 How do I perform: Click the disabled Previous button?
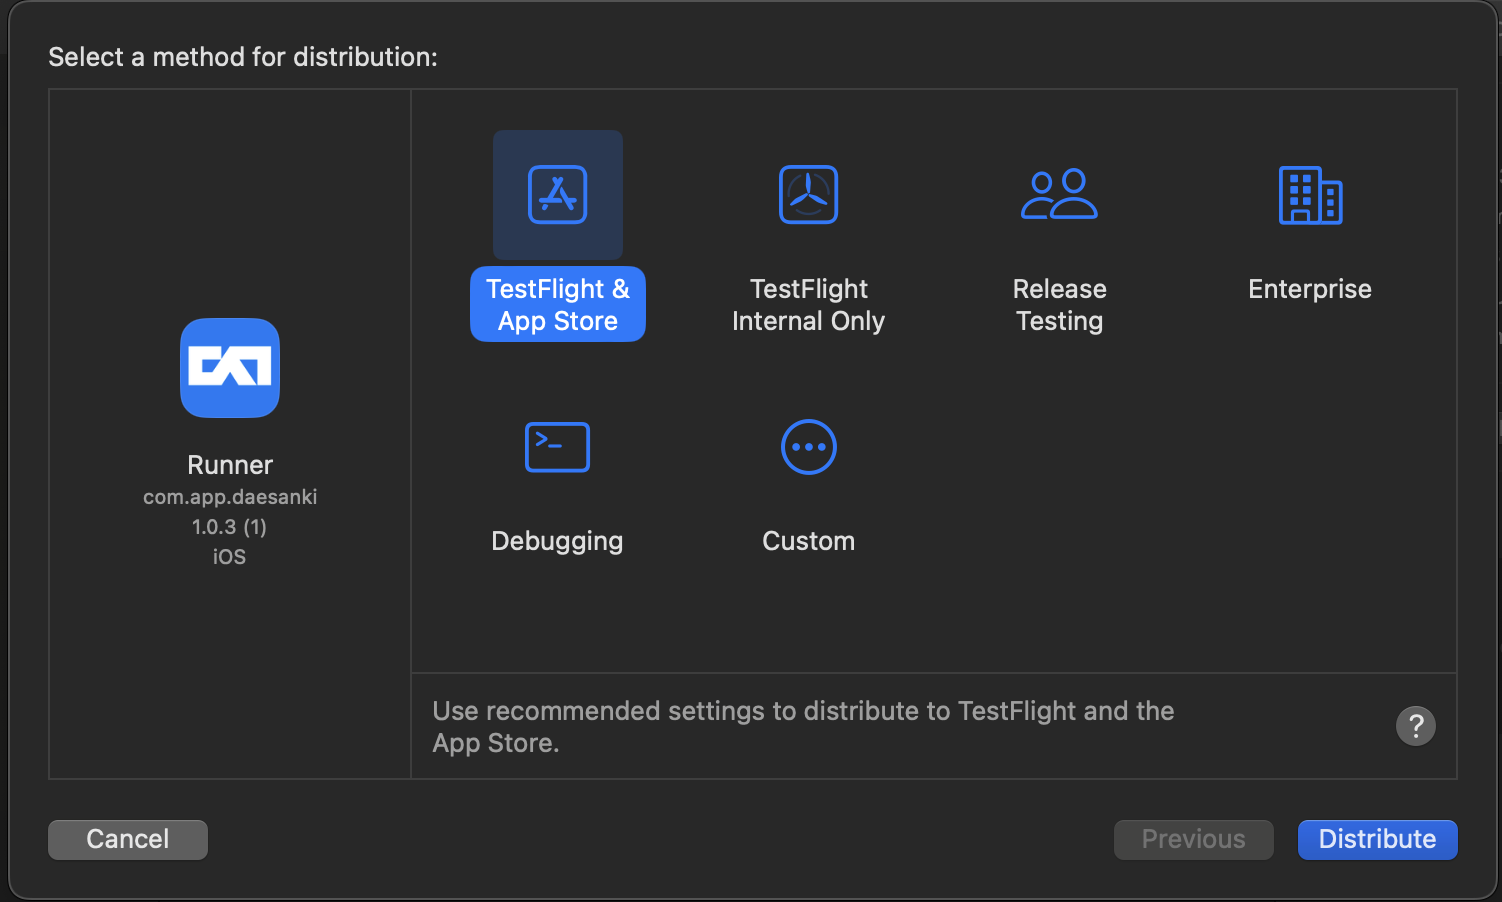[x=1194, y=839]
